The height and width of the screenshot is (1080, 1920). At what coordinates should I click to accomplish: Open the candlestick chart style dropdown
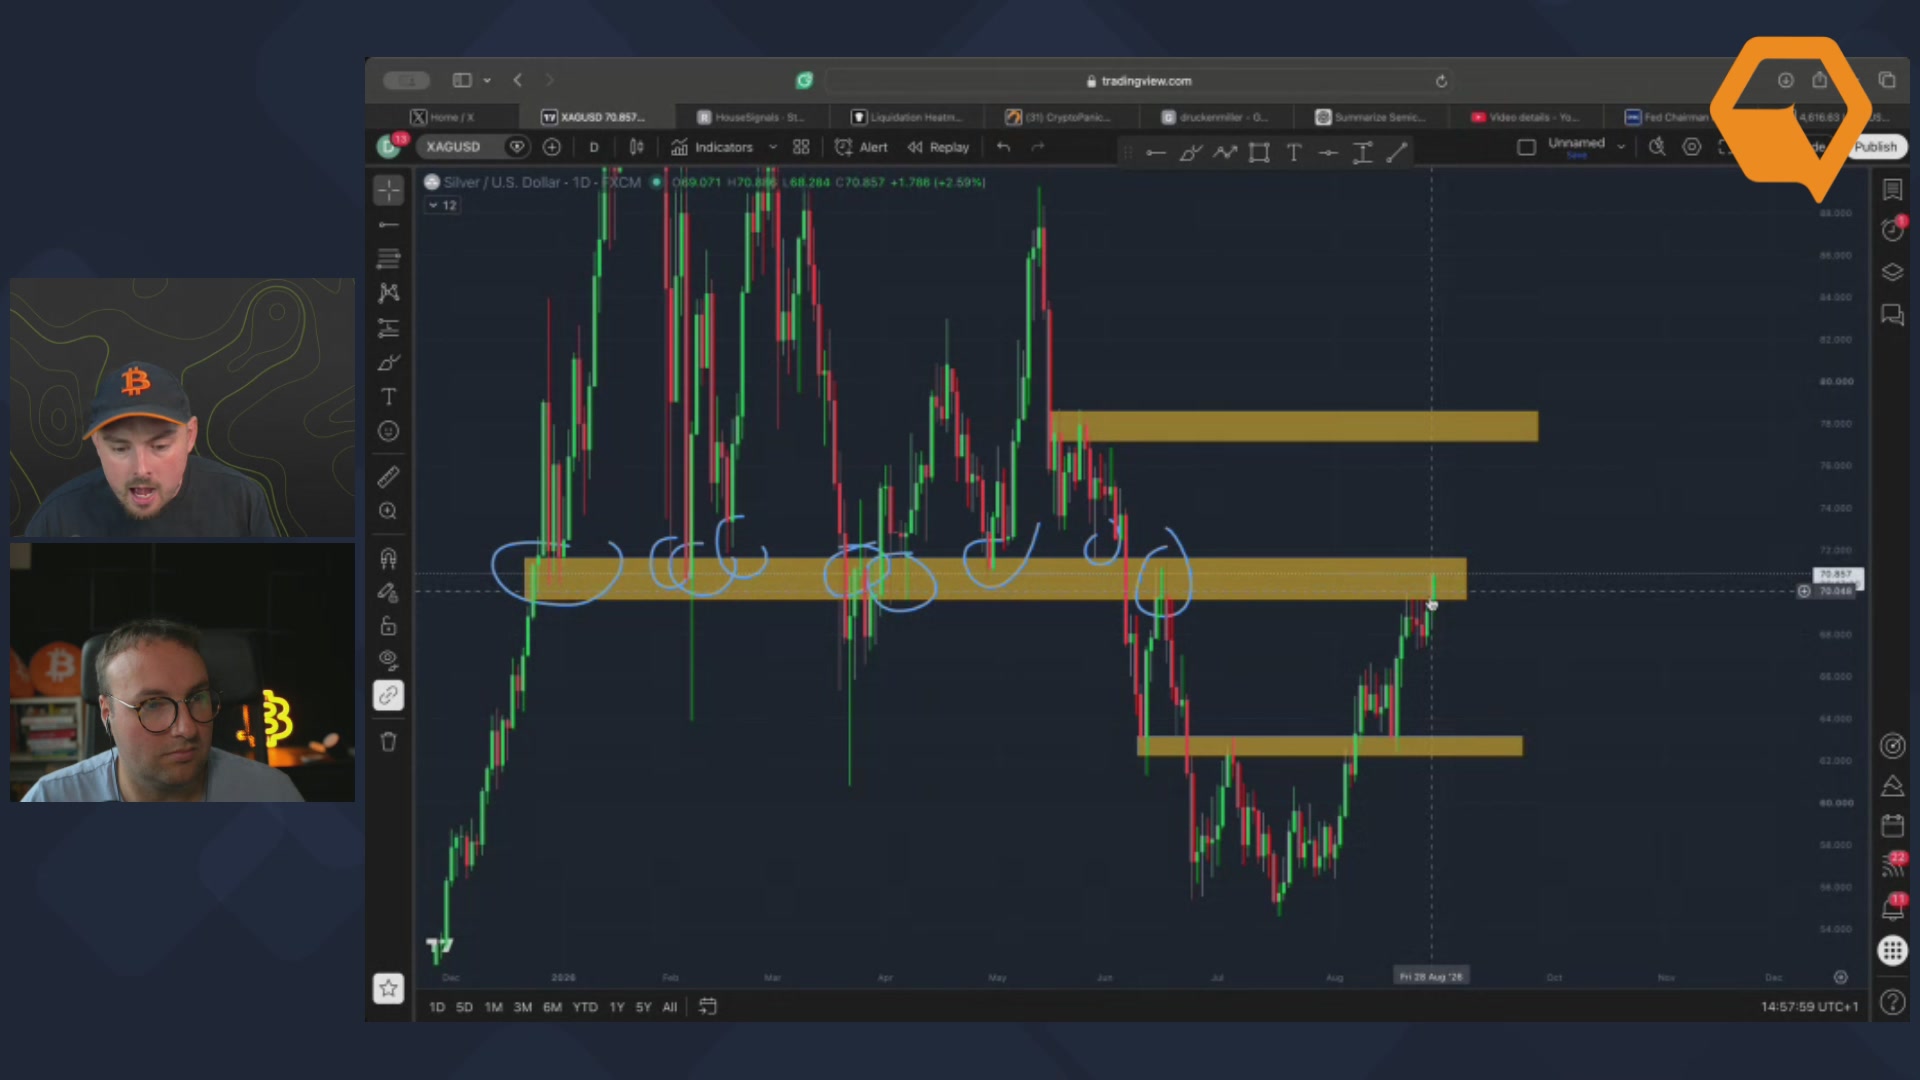[x=637, y=147]
